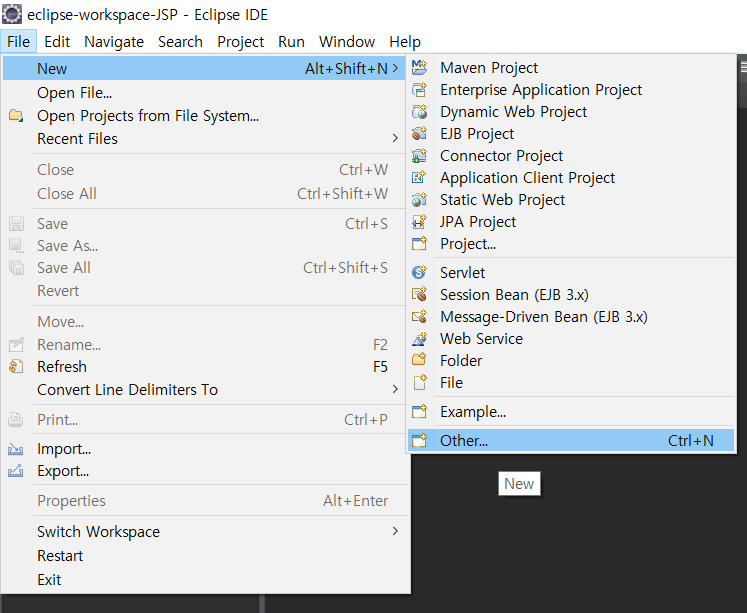Click the Message-Driven Bean icon
747x613 pixels.
(419, 316)
